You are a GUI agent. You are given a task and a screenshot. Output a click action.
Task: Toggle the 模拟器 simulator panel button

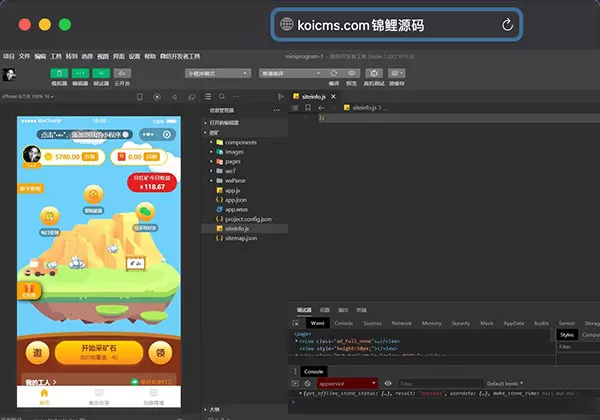59,73
